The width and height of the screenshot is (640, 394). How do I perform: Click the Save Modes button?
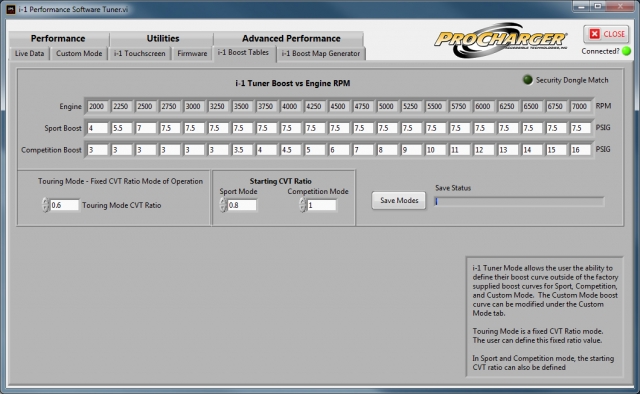pos(399,200)
